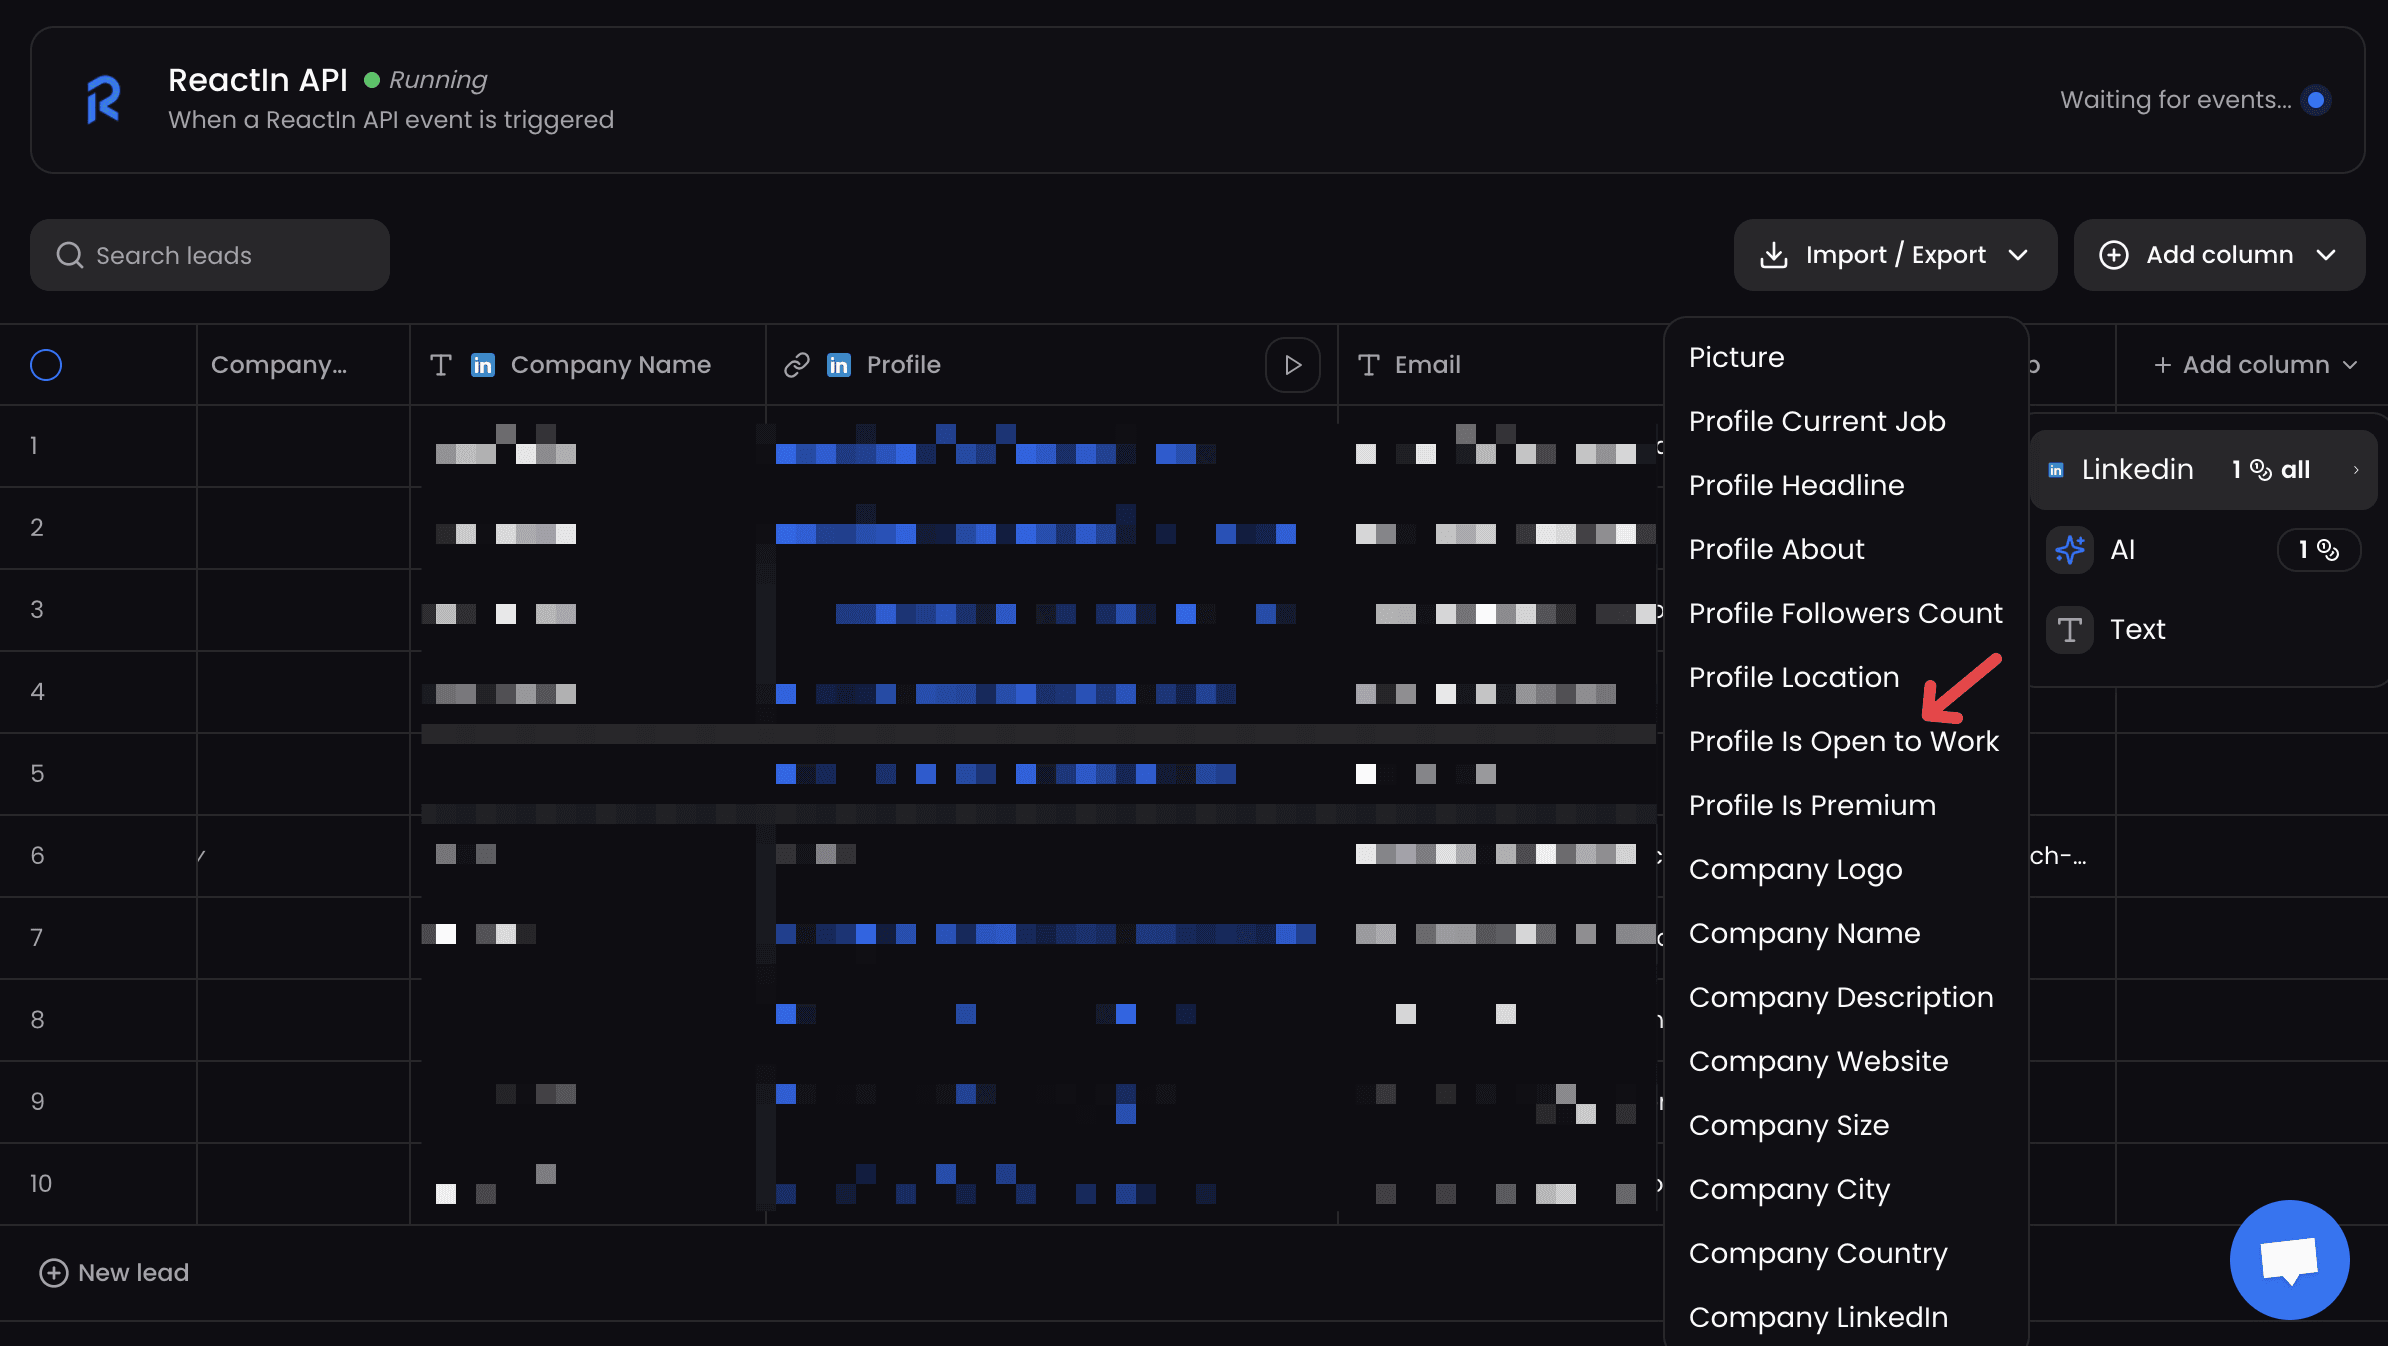The width and height of the screenshot is (2388, 1346).
Task: Click the chevron arrow on Linkedin row
Action: point(2356,470)
